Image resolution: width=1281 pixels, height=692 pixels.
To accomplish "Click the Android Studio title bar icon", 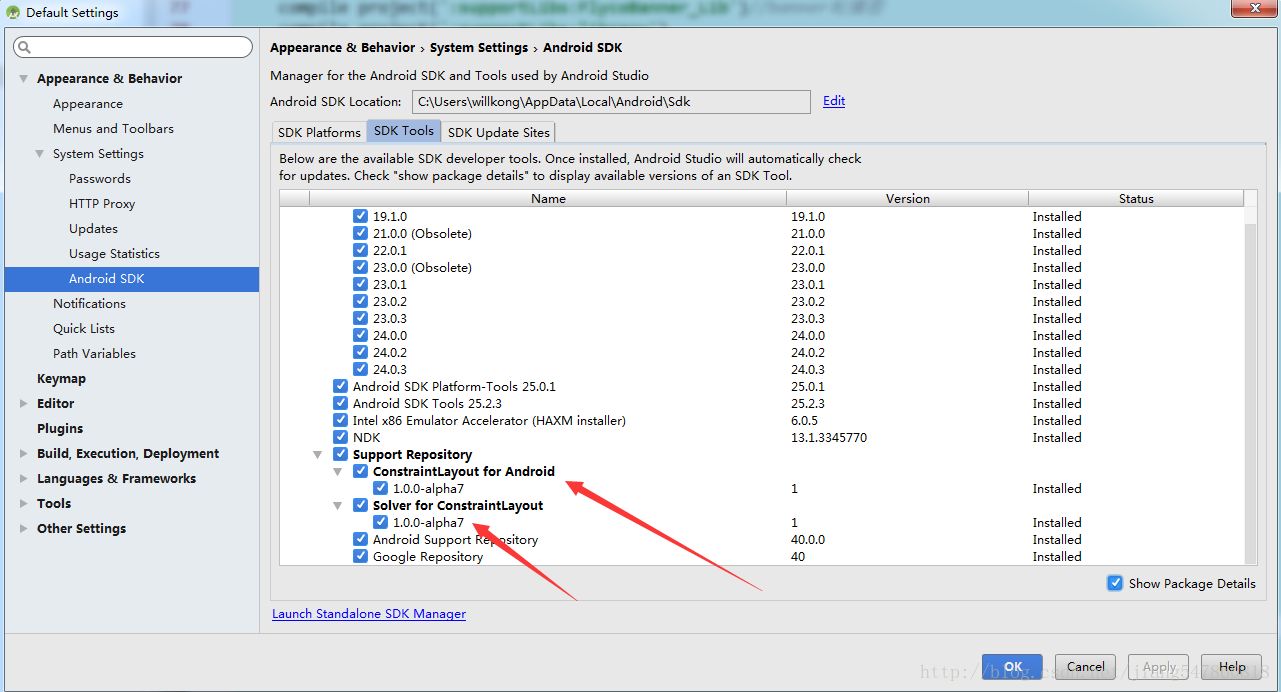I will click(13, 13).
